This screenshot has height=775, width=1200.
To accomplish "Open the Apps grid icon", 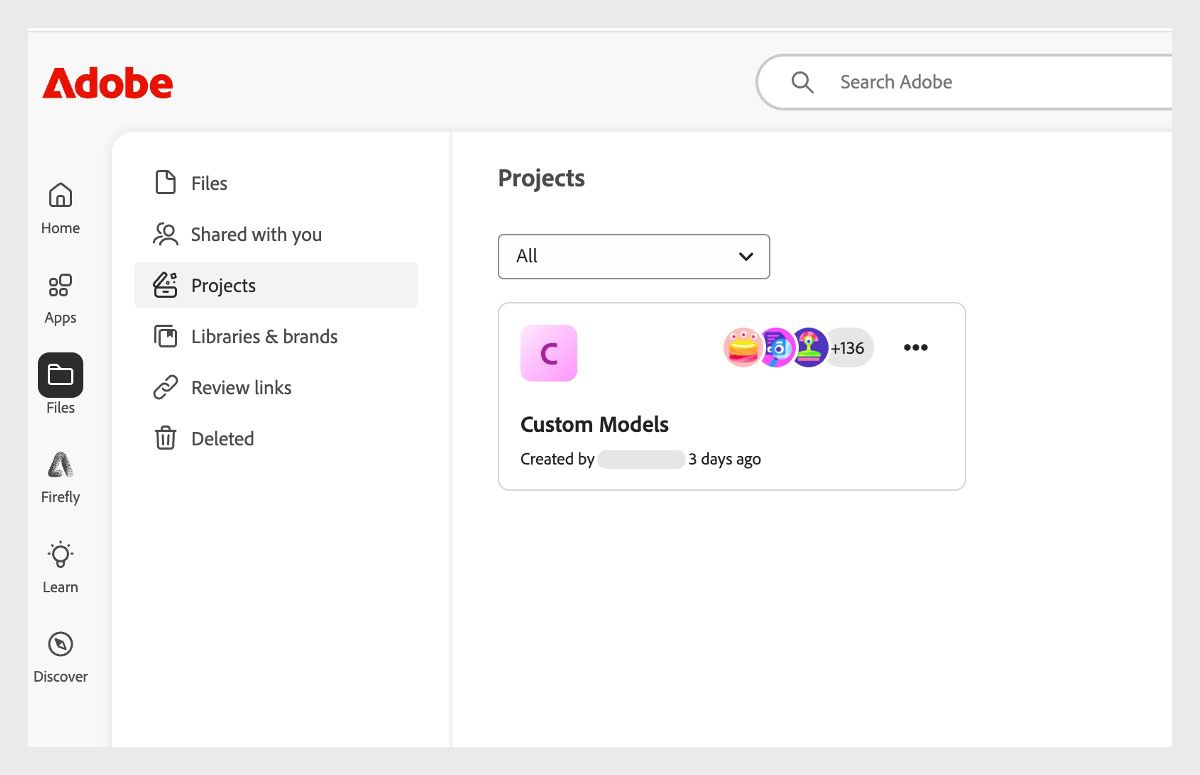I will point(60,286).
